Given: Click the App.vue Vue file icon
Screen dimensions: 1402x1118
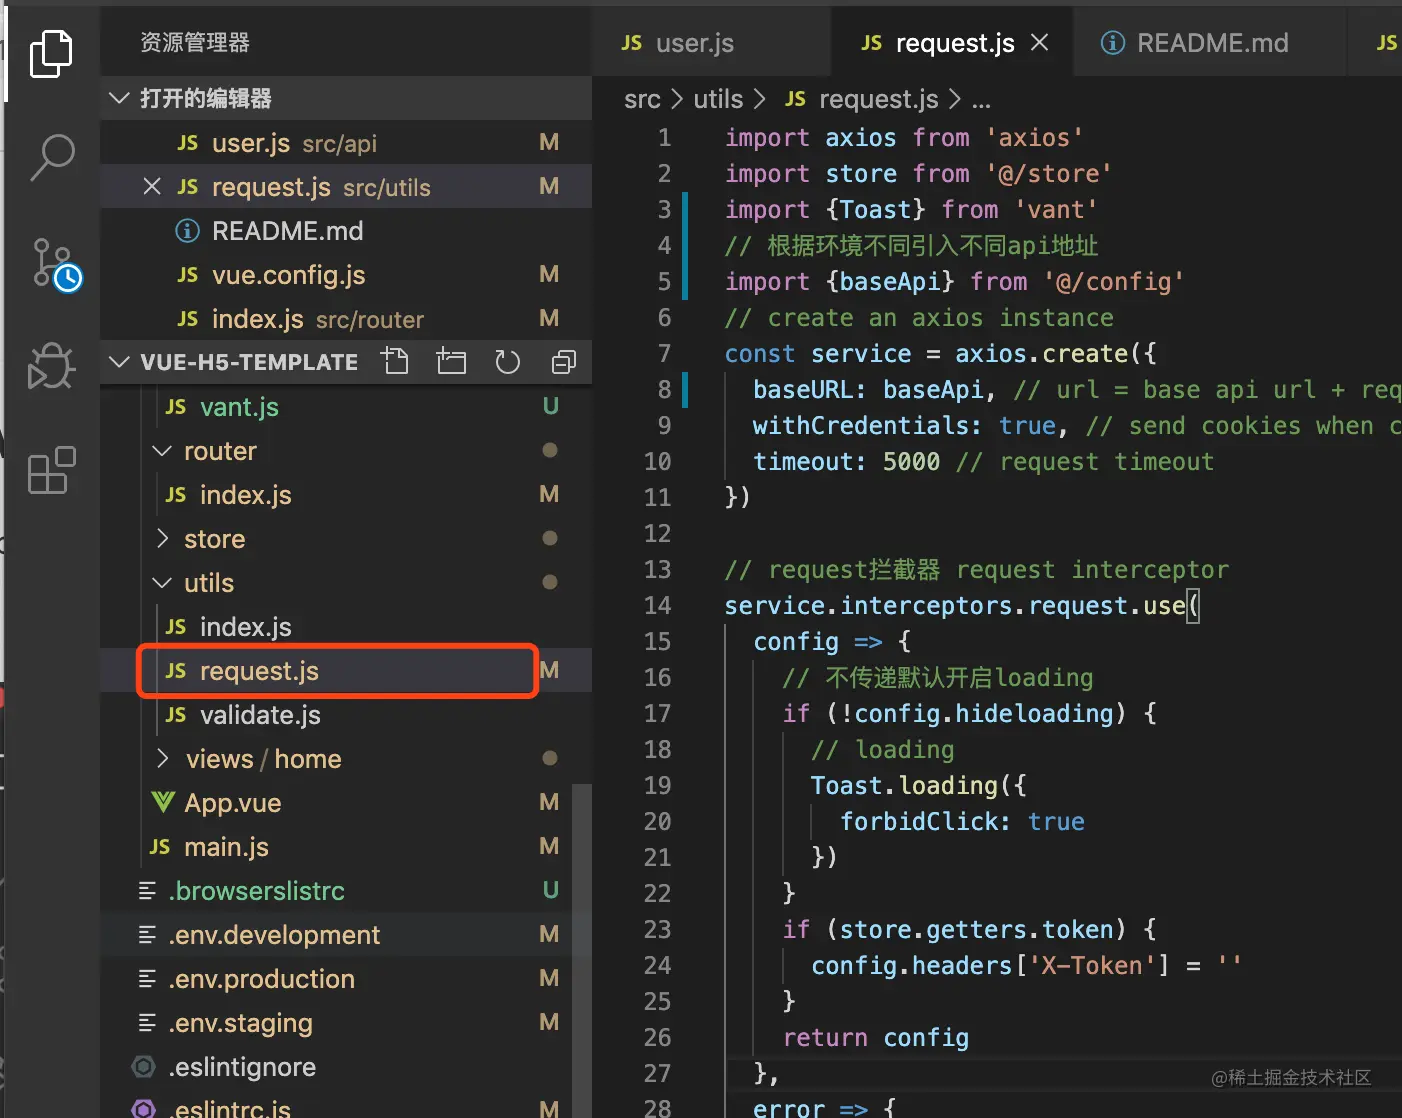Looking at the screenshot, I should pyautogui.click(x=162, y=802).
